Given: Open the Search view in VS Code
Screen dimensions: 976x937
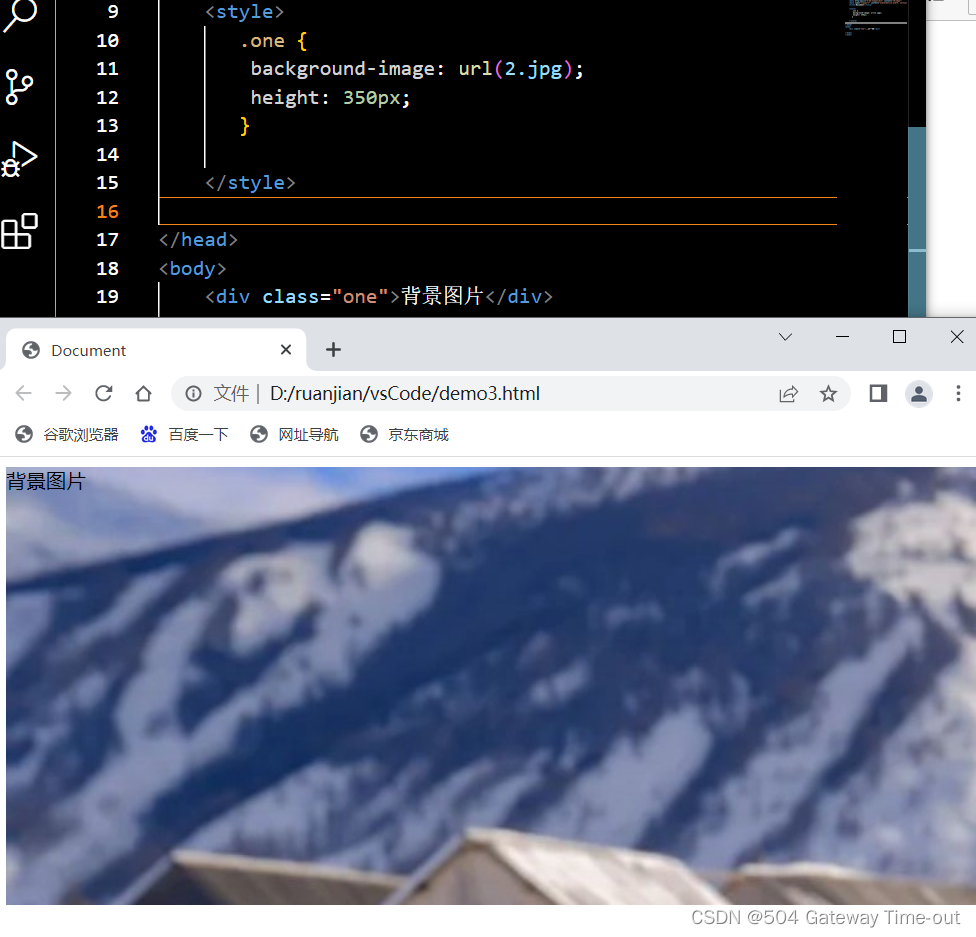Looking at the screenshot, I should [x=19, y=15].
